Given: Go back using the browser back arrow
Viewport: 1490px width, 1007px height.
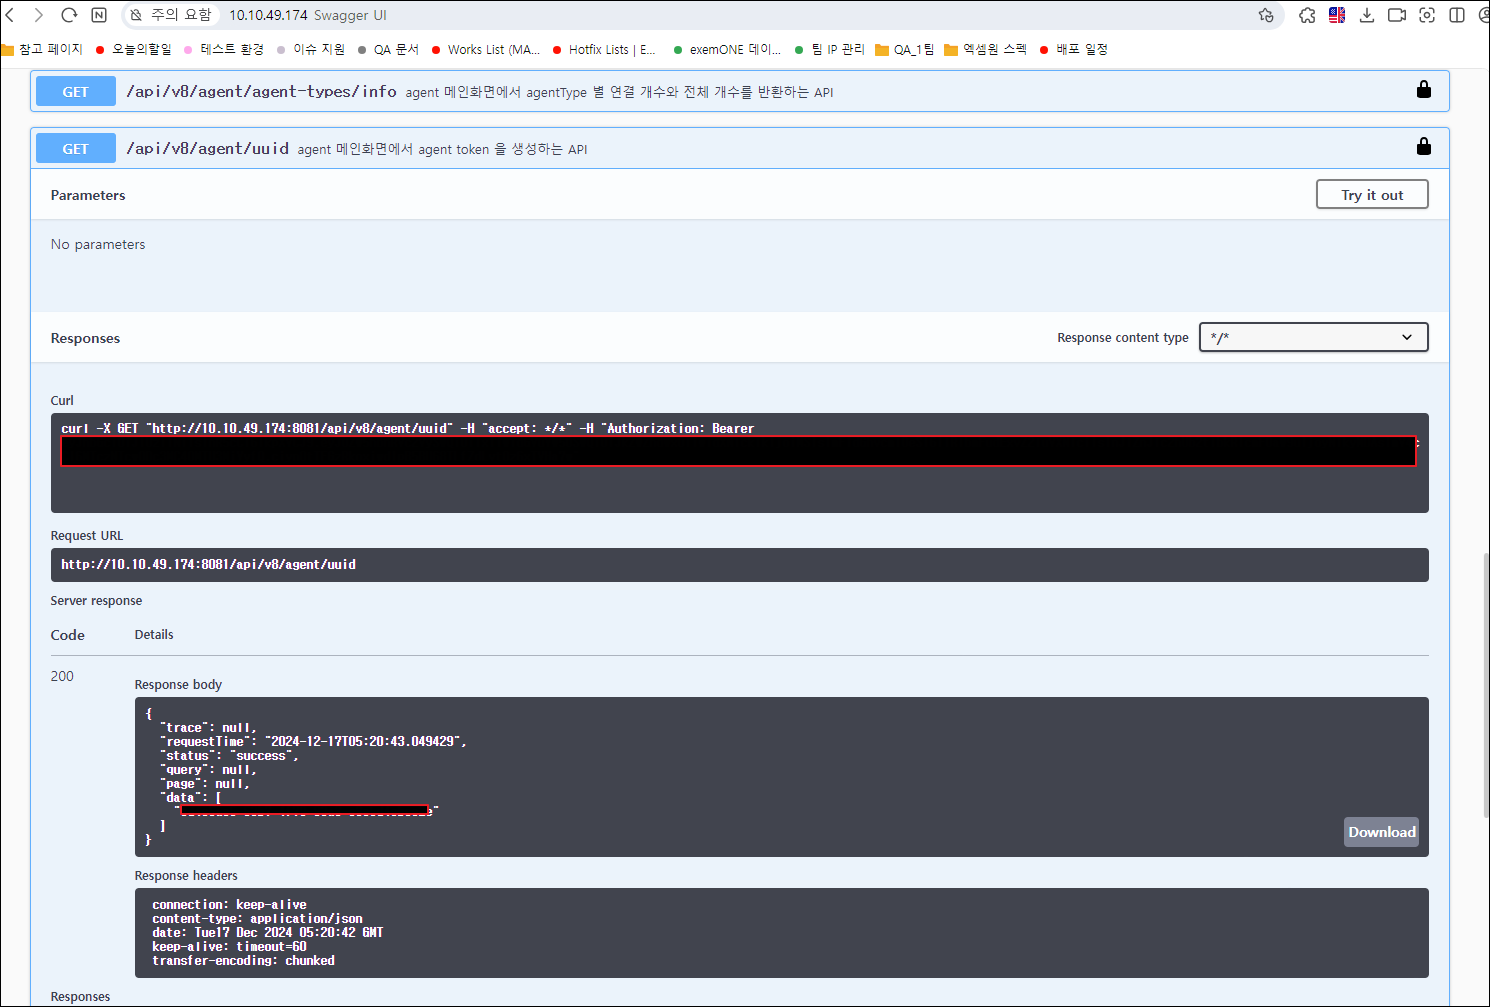Looking at the screenshot, I should point(10,15).
